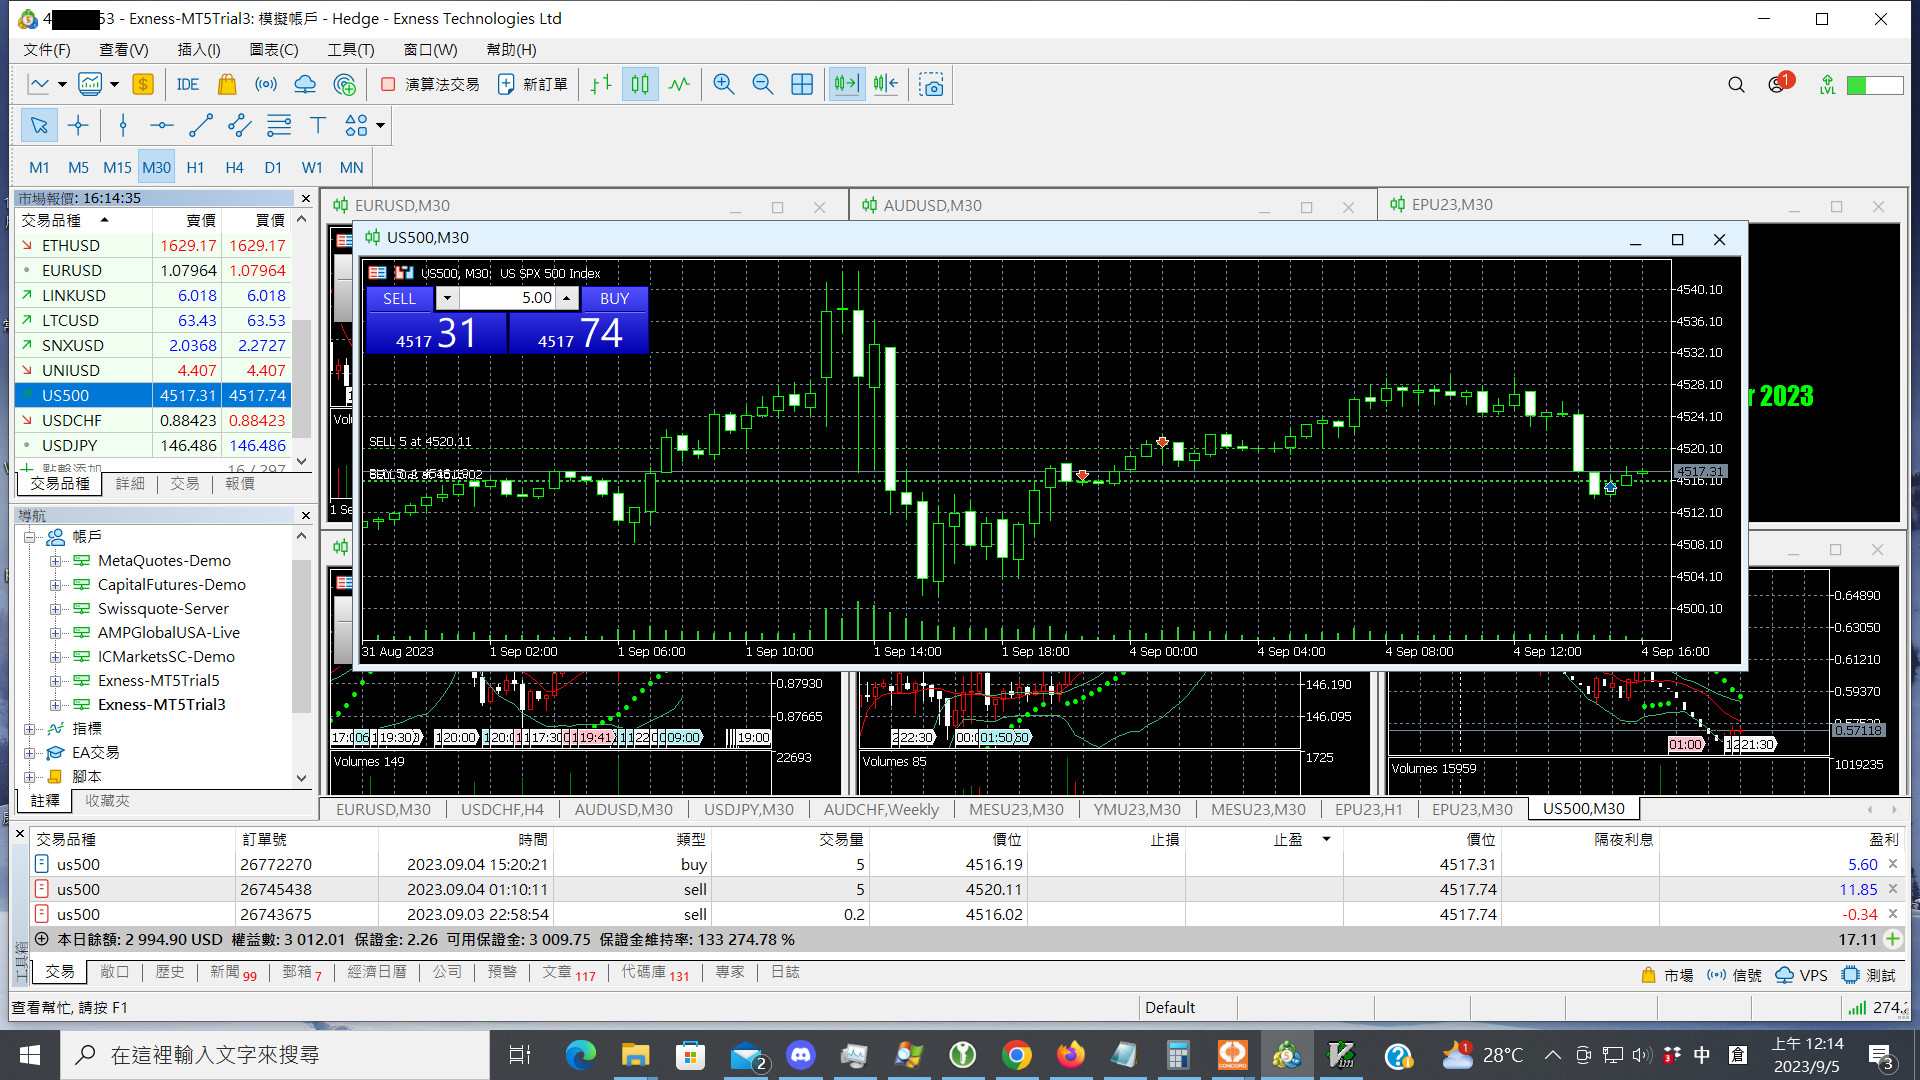Open the MetaEditor IDE

tap(187, 85)
